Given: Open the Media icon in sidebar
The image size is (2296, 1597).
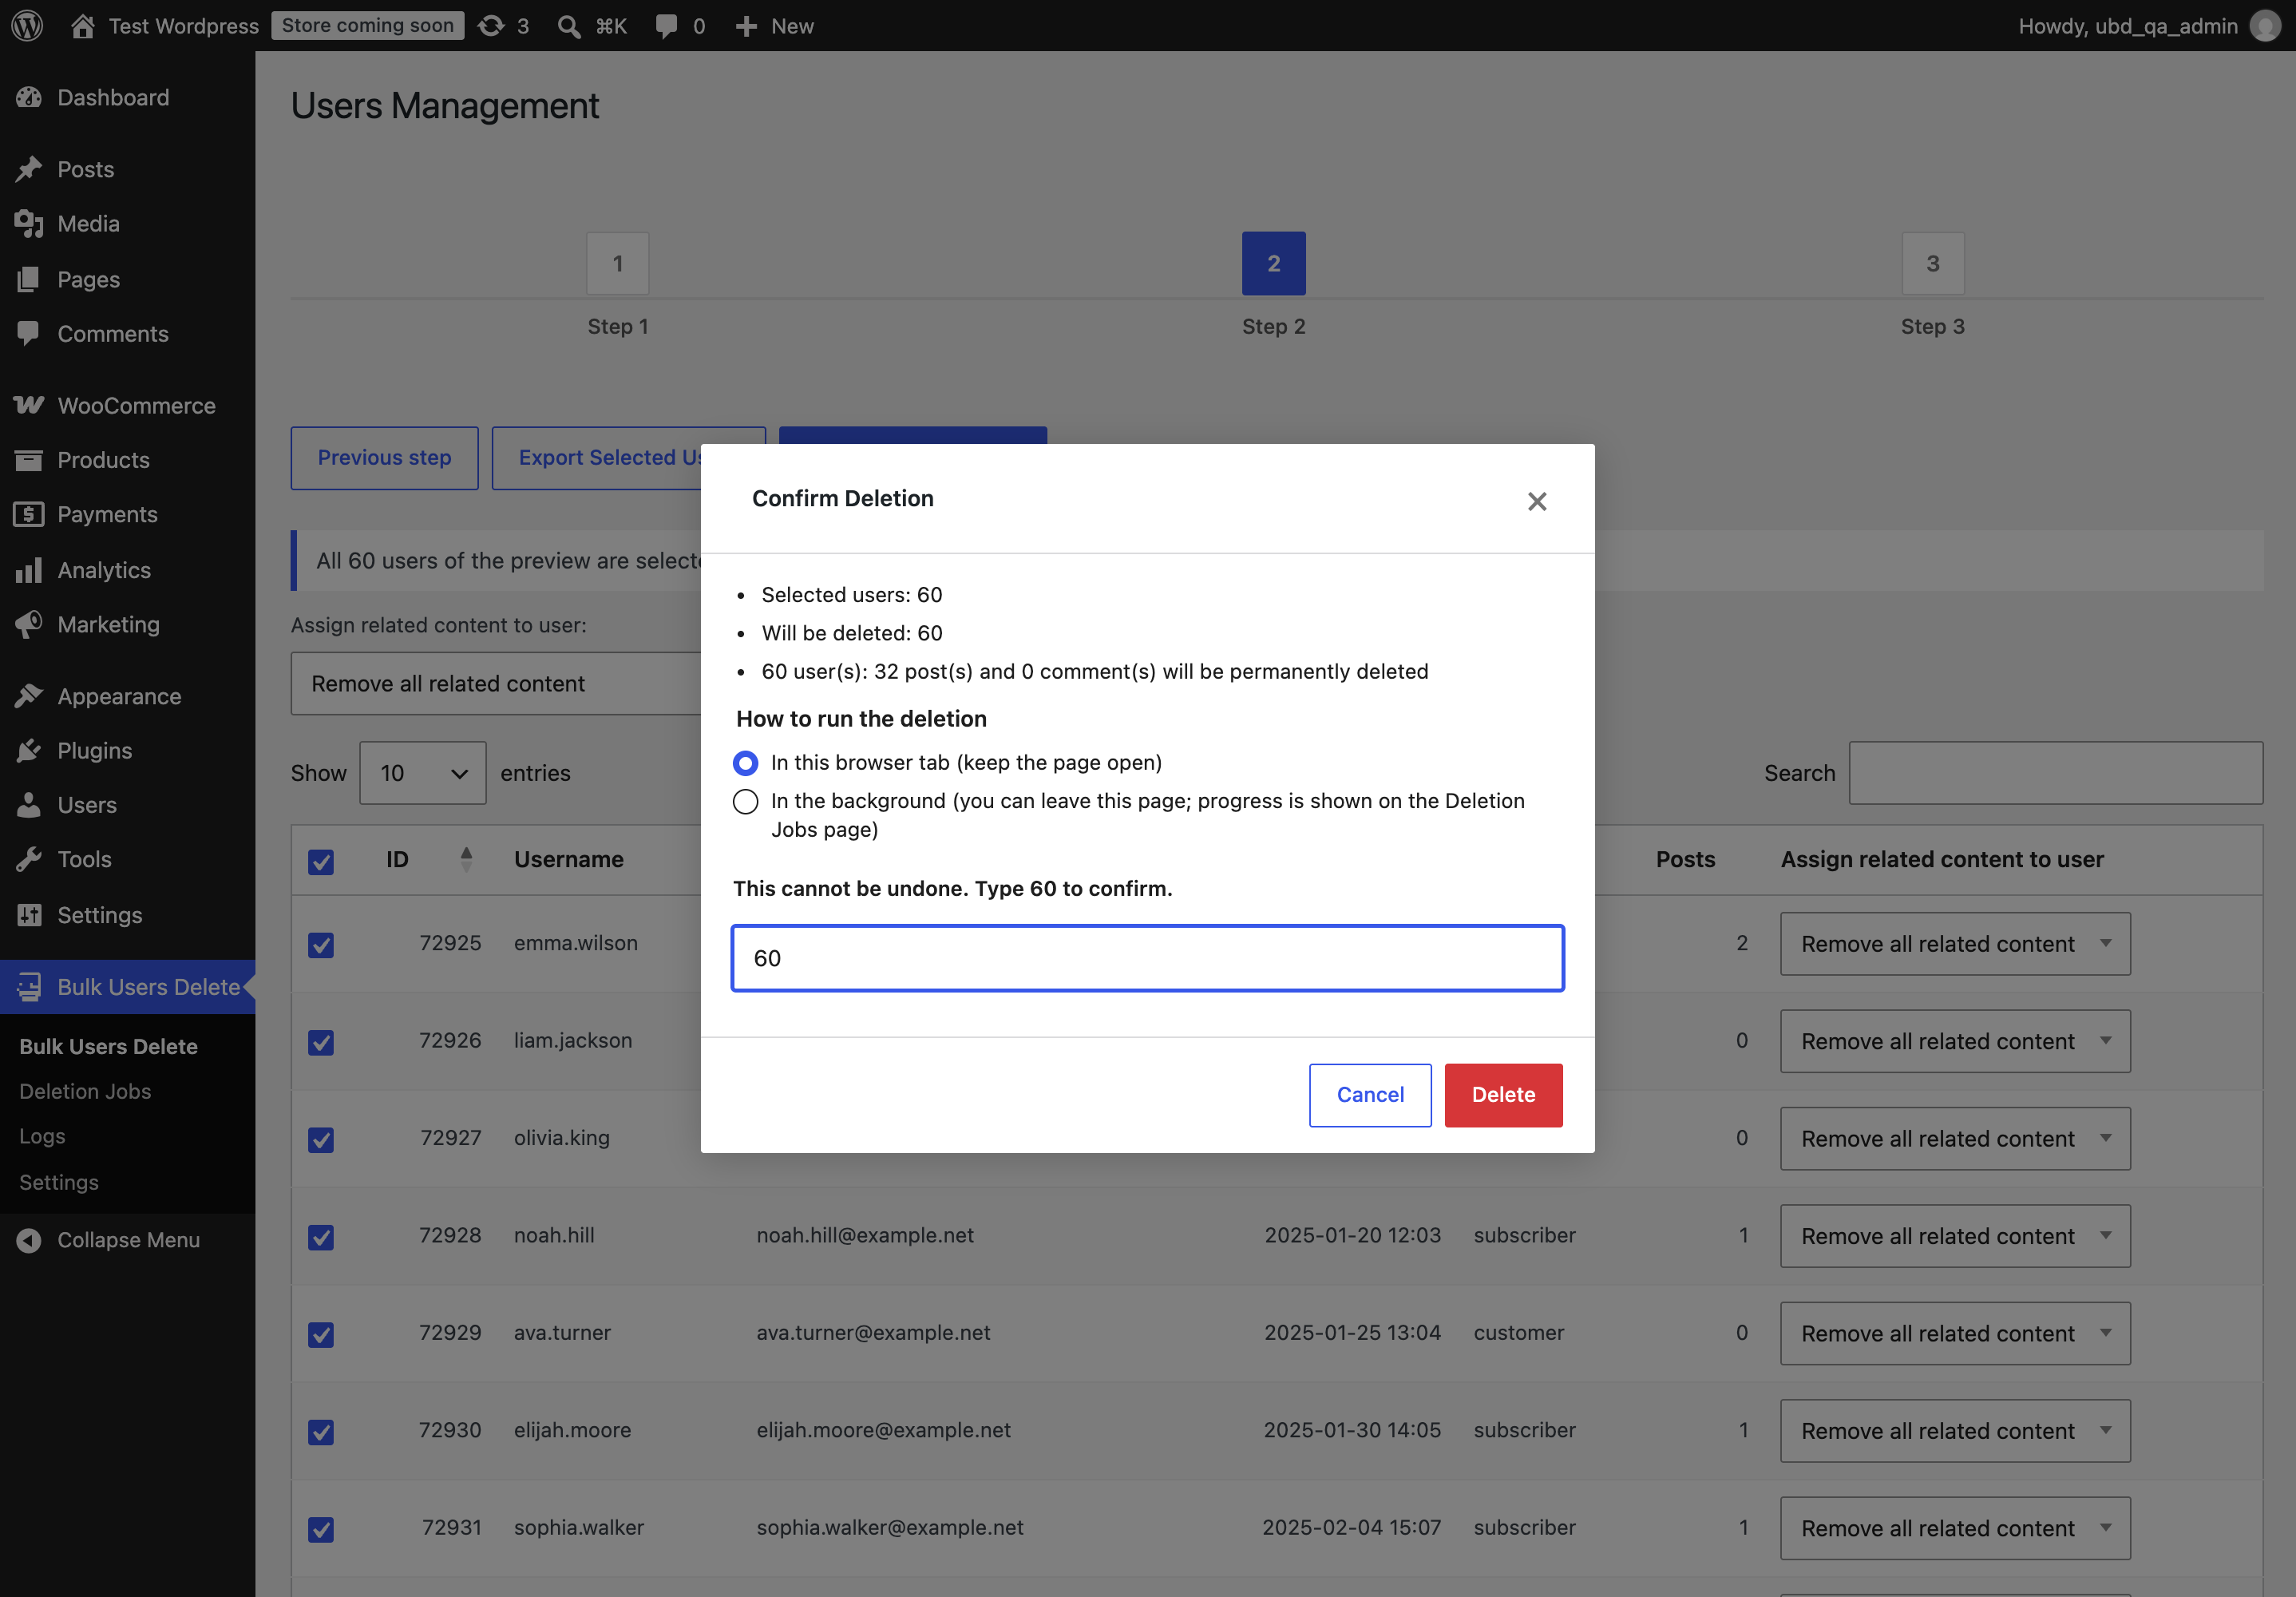Looking at the screenshot, I should [29, 224].
